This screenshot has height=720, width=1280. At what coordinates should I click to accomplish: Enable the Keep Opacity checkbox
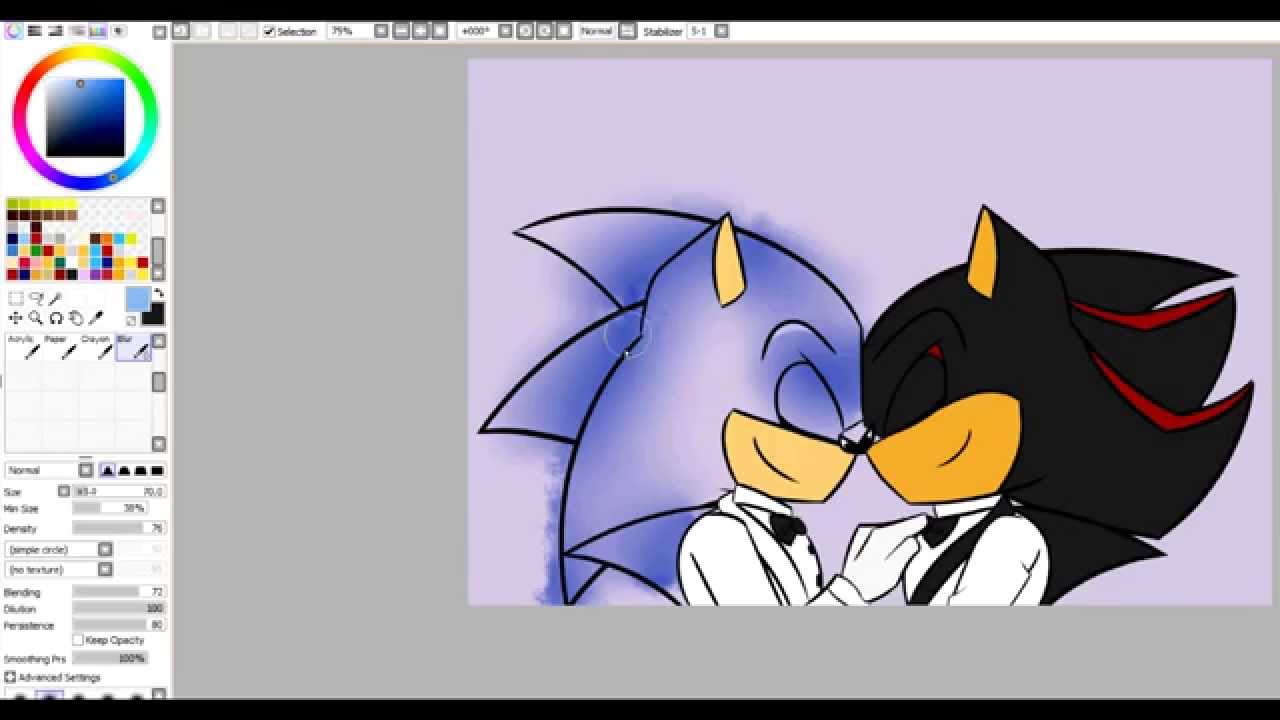pos(79,640)
